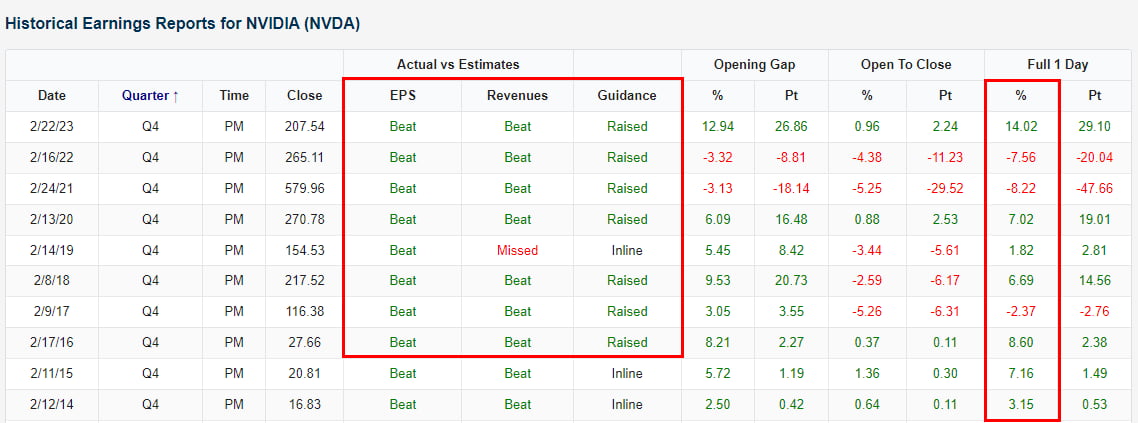Click the Revenues column header
Screen dimensions: 1138x423
click(517, 95)
